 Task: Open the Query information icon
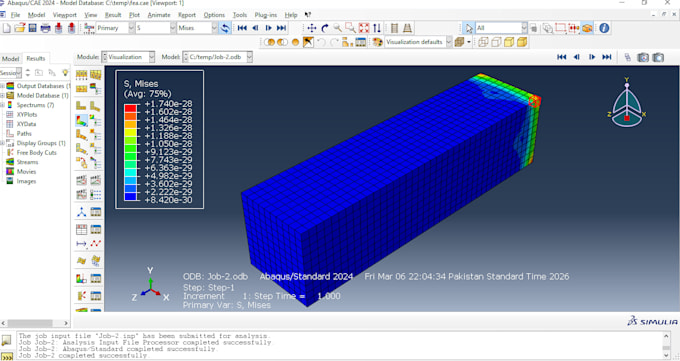[604, 28]
